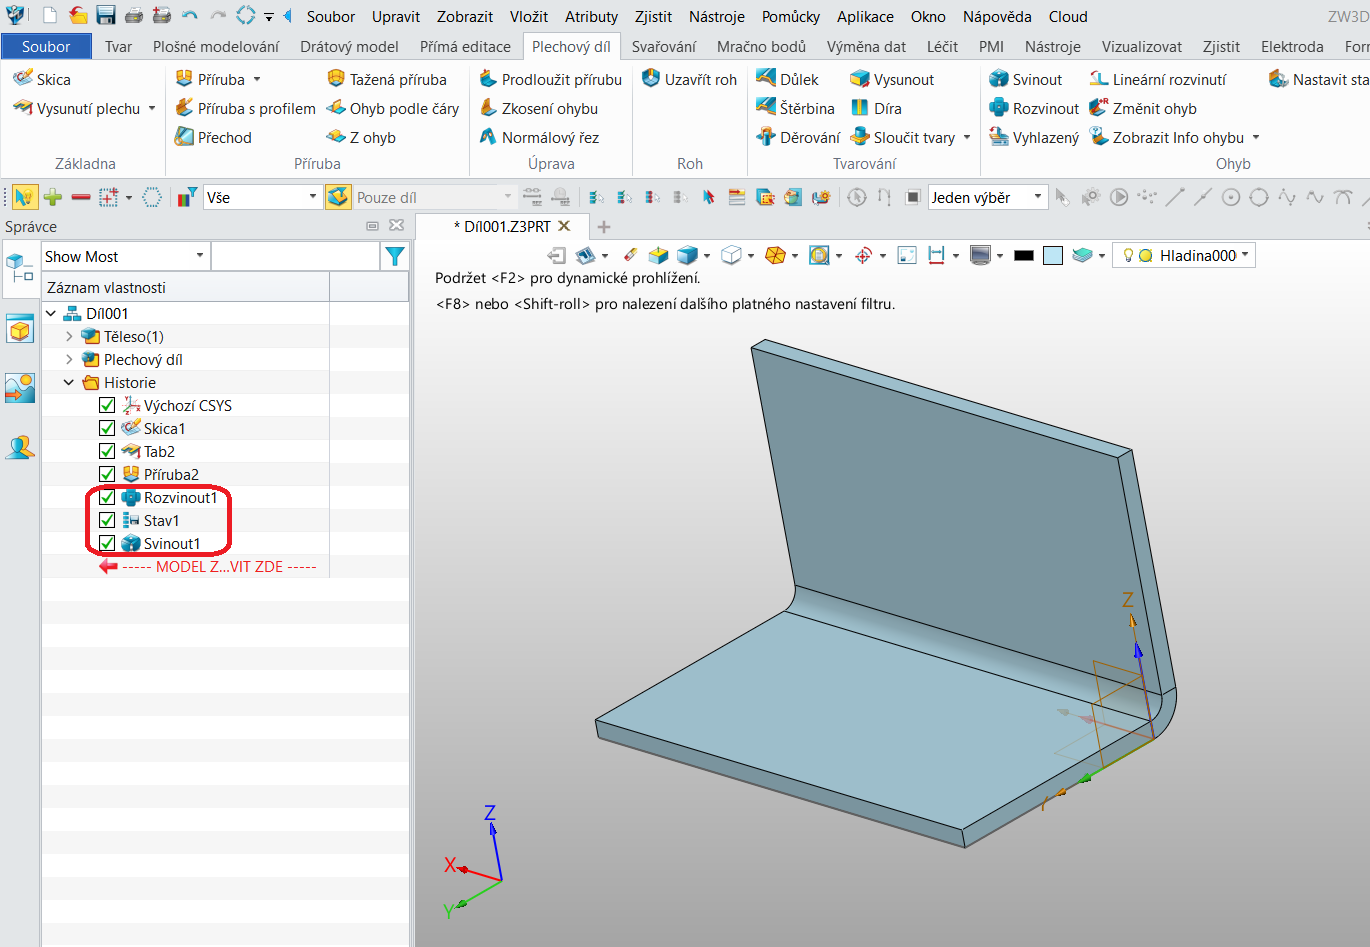Expand the Těleso(1) tree node
Viewport: 1370px width, 947px height.
point(69,336)
